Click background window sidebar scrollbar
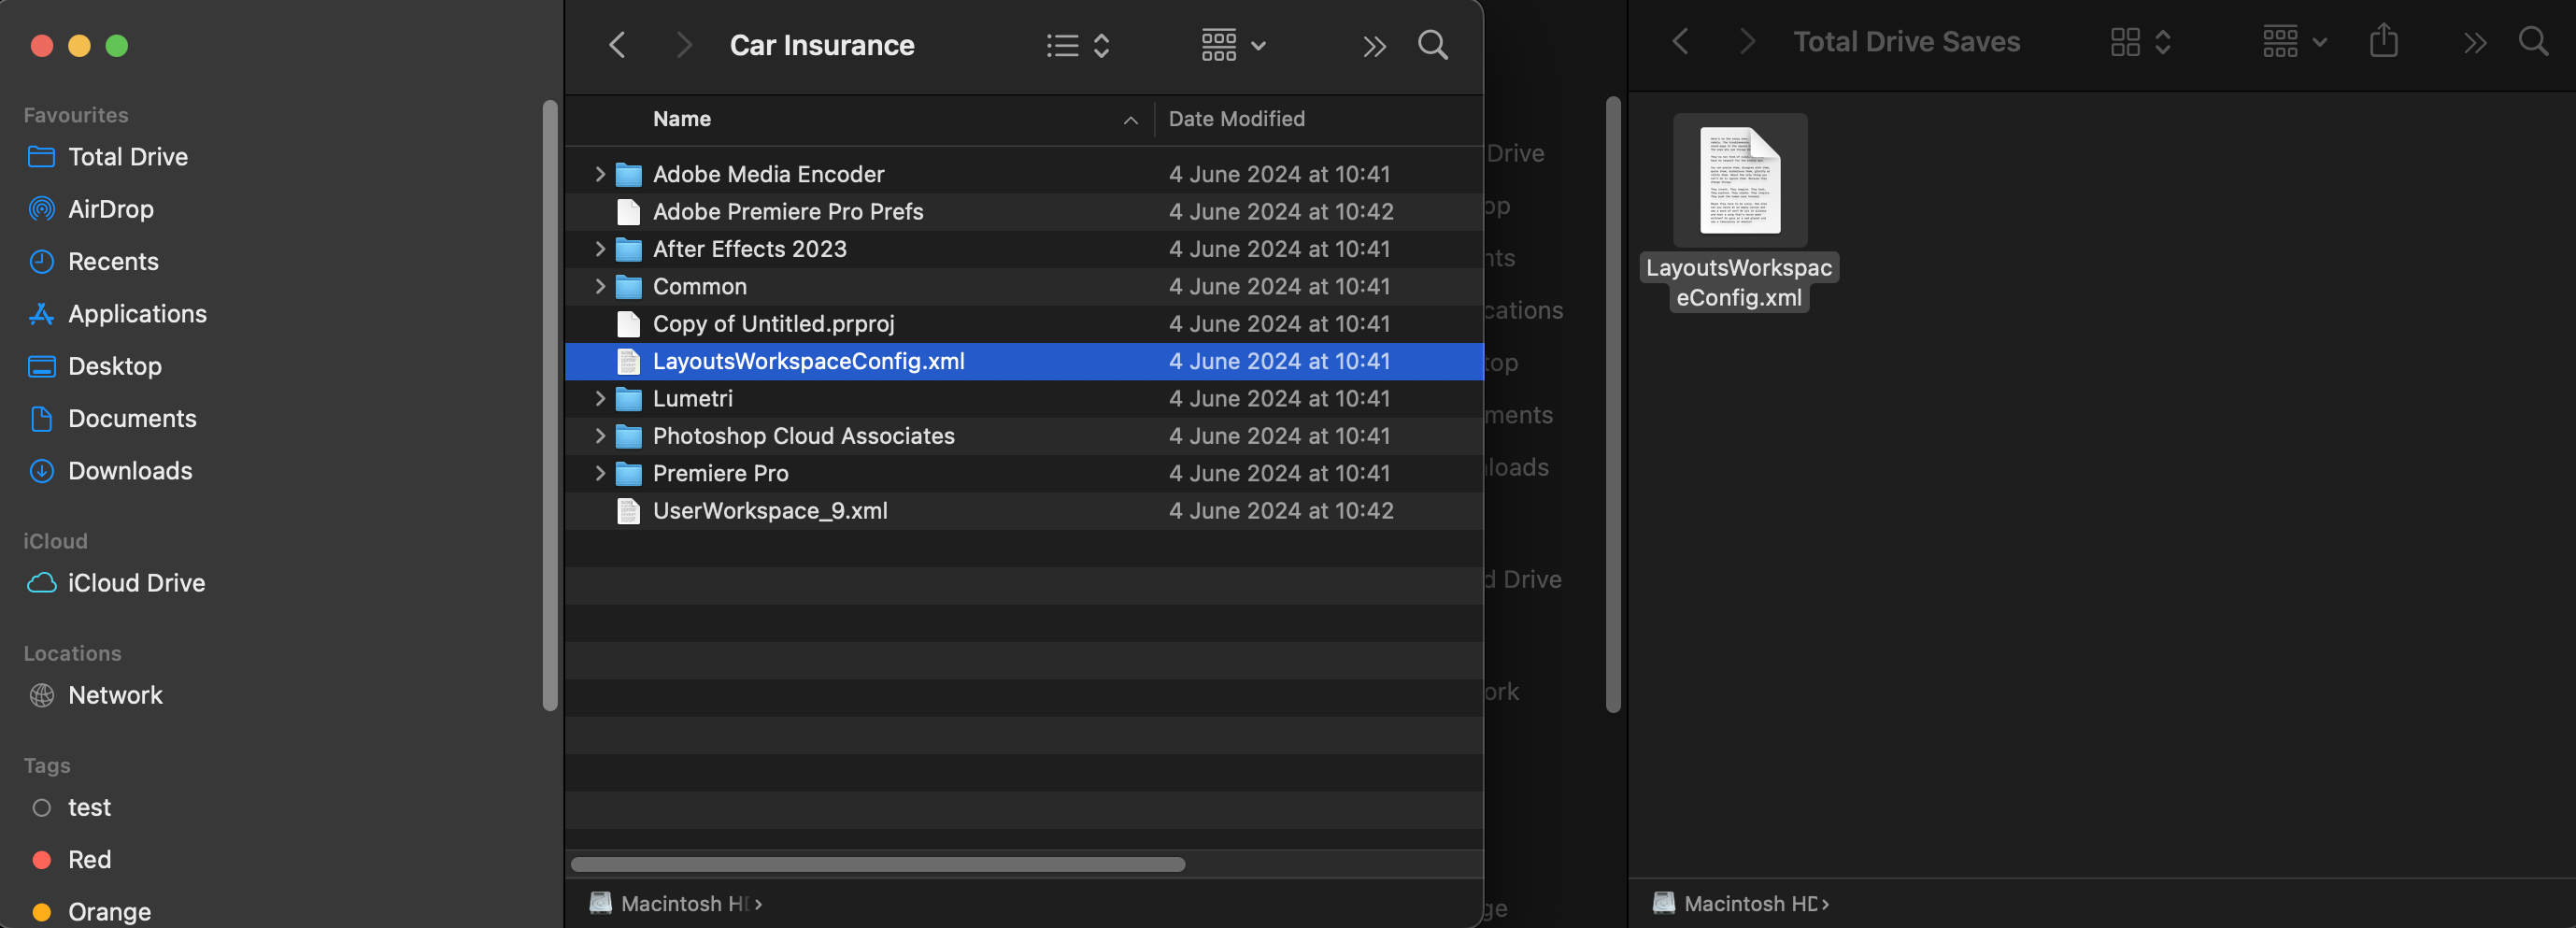Viewport: 2576px width, 928px height. tap(1613, 405)
